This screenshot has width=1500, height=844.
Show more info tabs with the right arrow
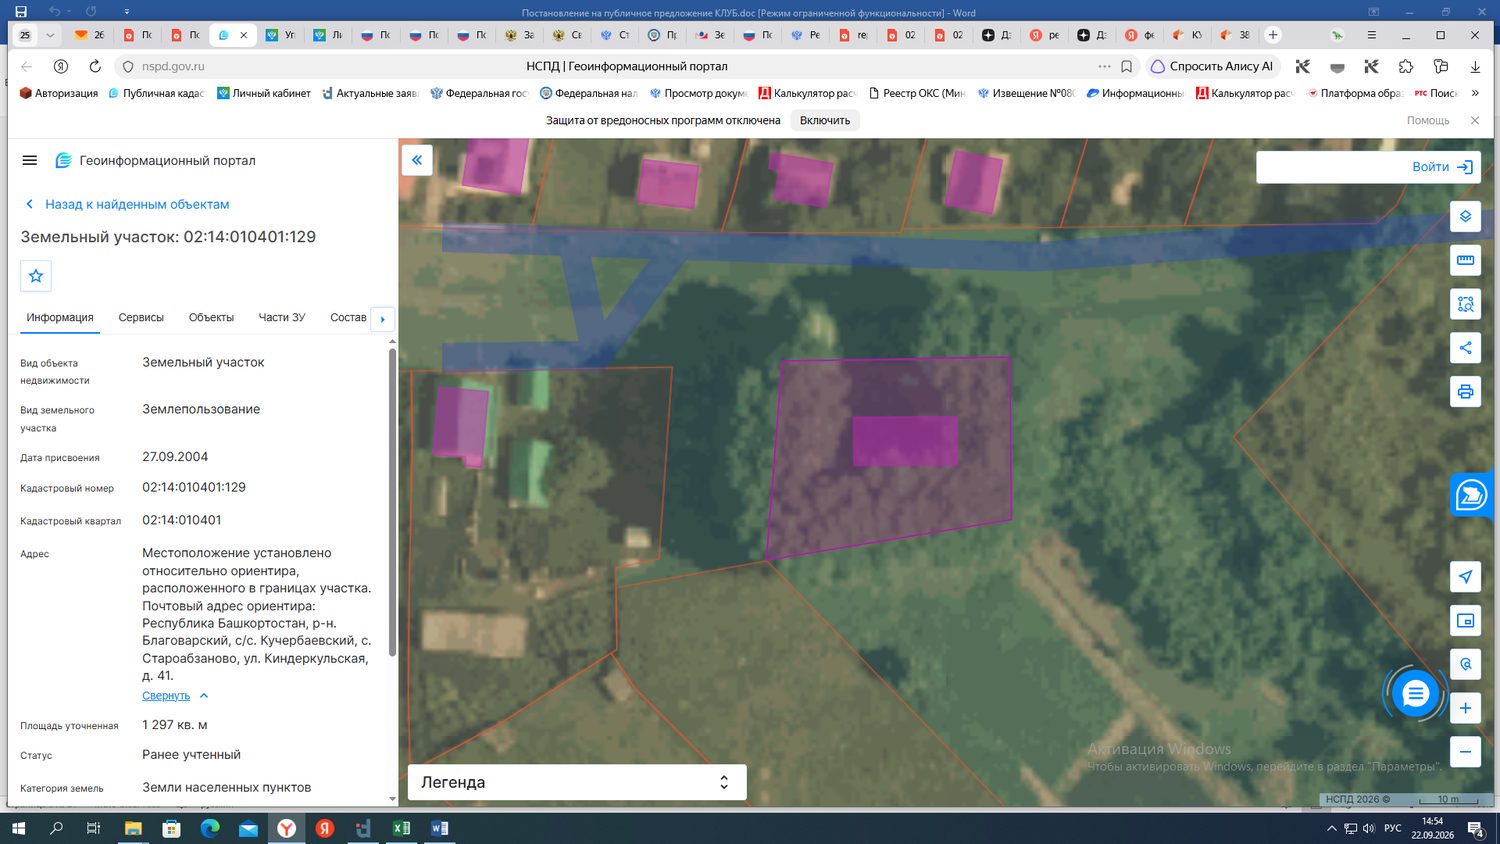pyautogui.click(x=383, y=319)
